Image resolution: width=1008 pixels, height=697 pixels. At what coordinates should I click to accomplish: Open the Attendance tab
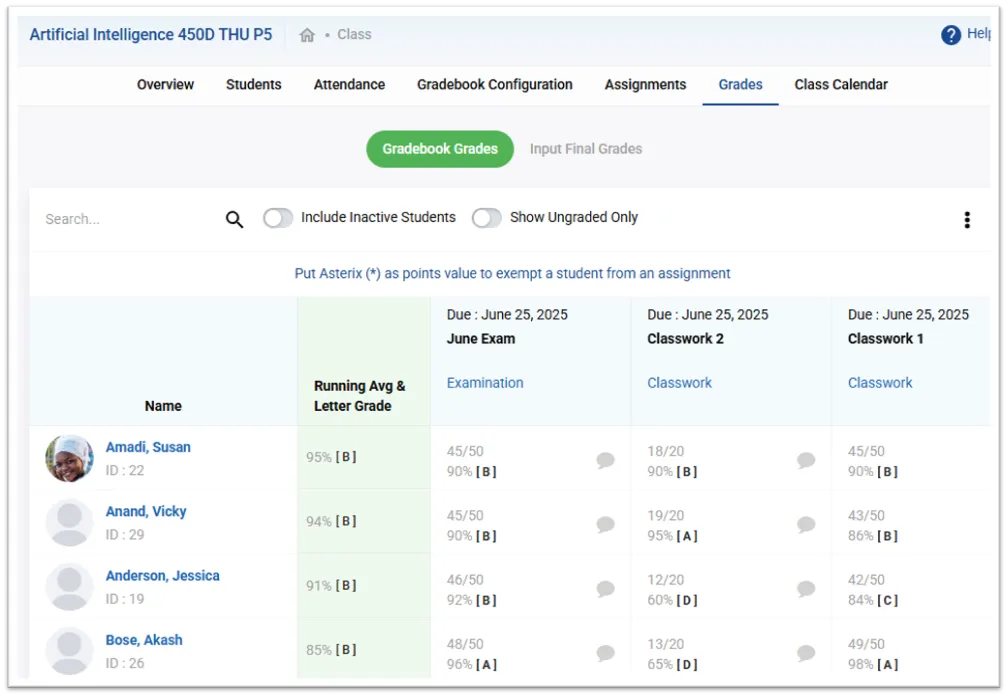pyautogui.click(x=349, y=85)
